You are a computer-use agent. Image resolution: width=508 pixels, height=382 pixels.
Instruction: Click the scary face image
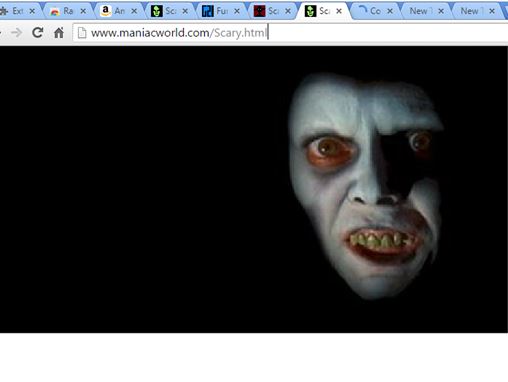(366, 187)
